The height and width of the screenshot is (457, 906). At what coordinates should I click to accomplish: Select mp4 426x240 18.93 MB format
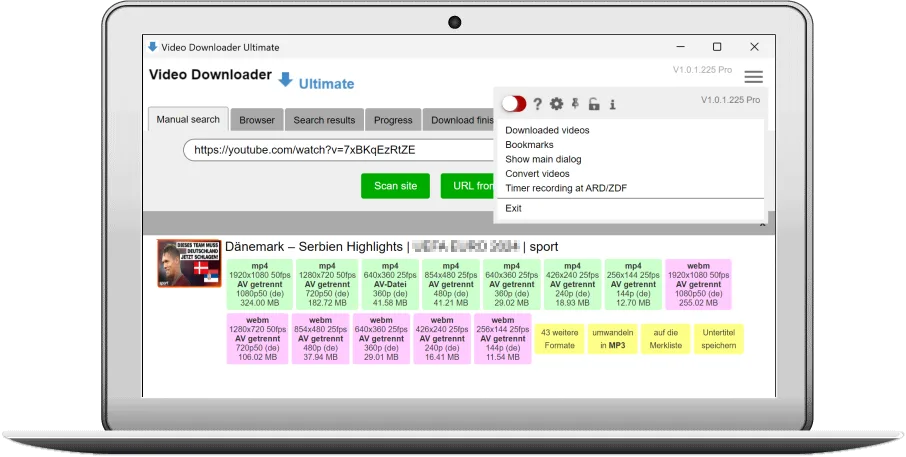click(572, 284)
